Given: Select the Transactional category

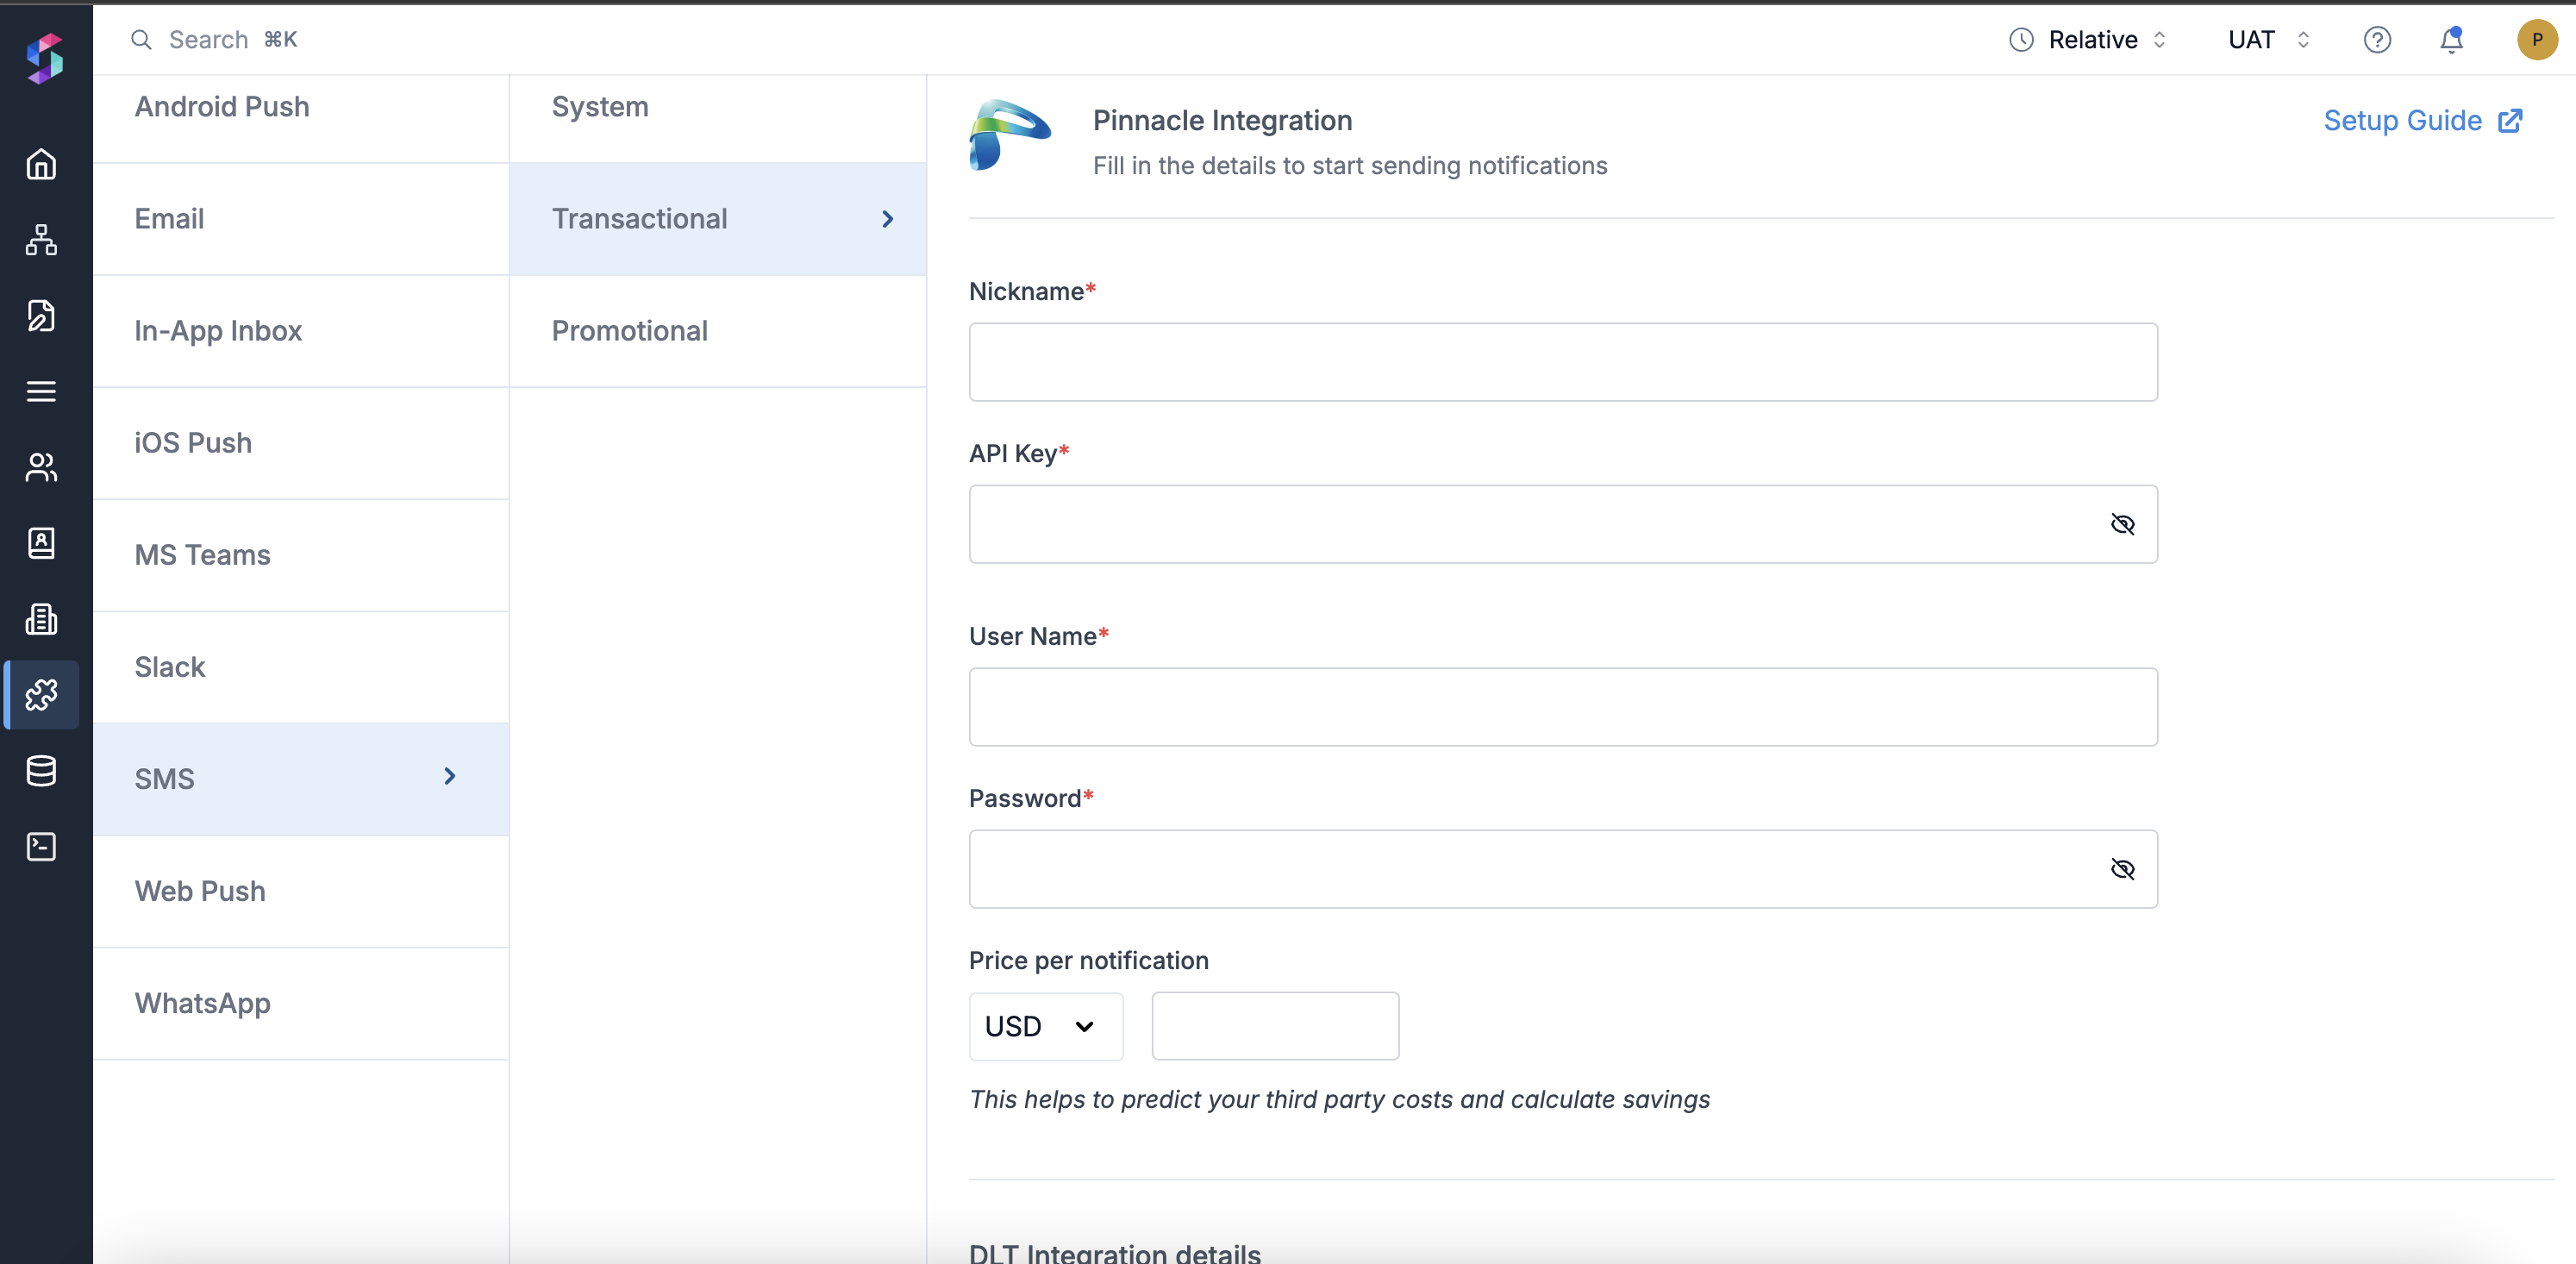Looking at the screenshot, I should point(718,219).
